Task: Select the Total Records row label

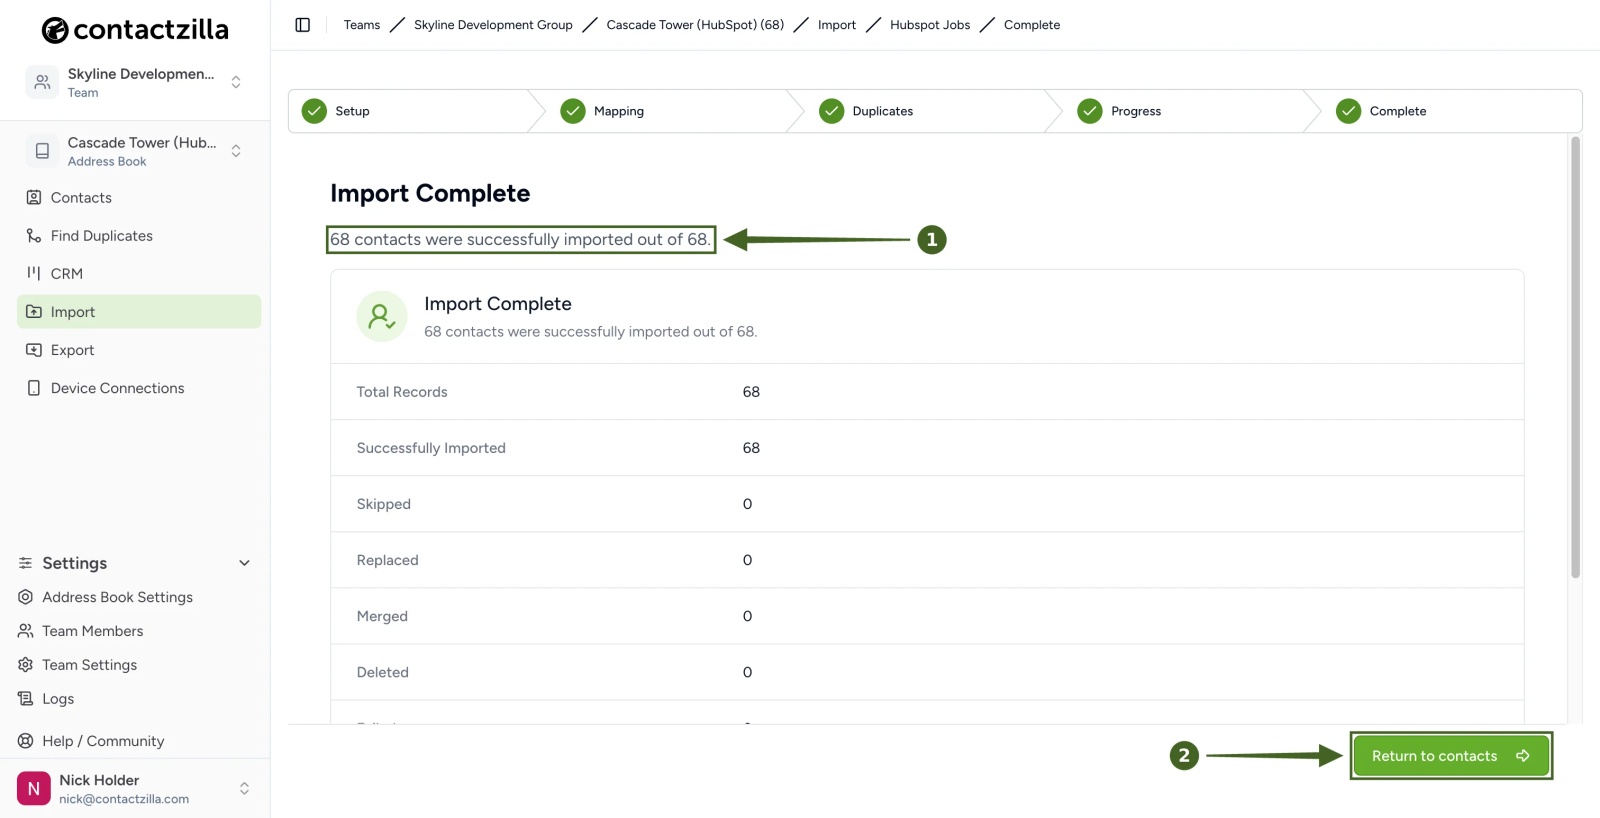Action: (402, 392)
